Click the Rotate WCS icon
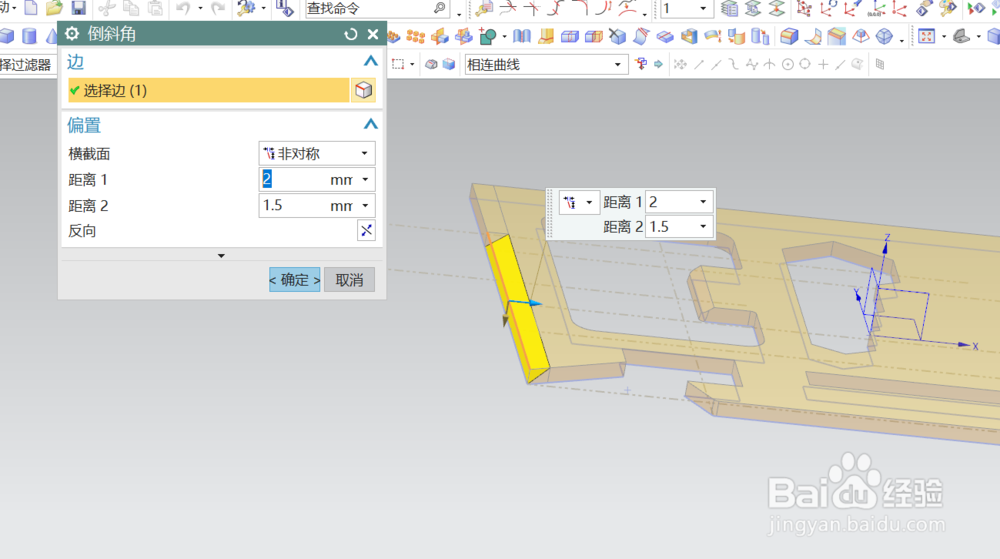The height and width of the screenshot is (559, 1000). click(x=828, y=8)
